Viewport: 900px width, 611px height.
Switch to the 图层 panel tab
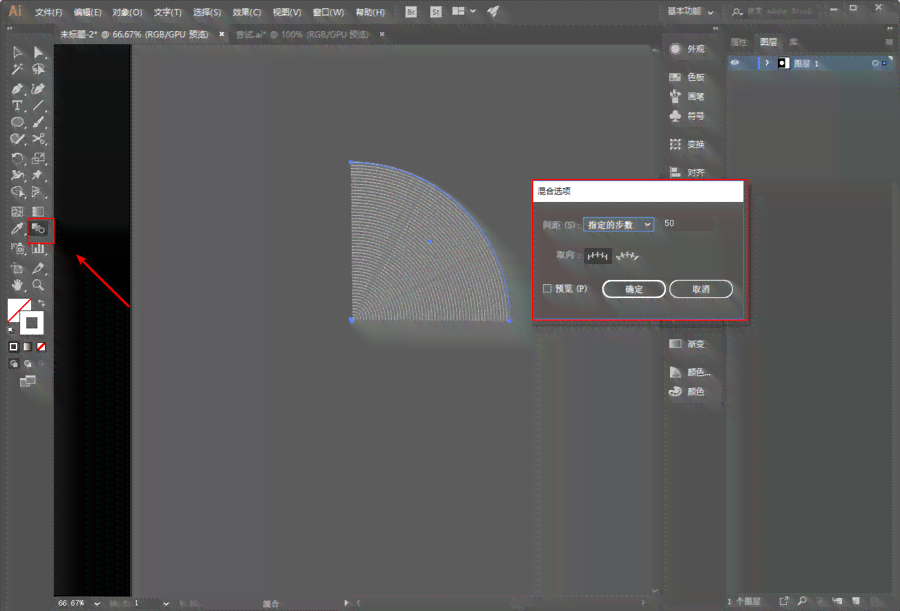pyautogui.click(x=768, y=42)
